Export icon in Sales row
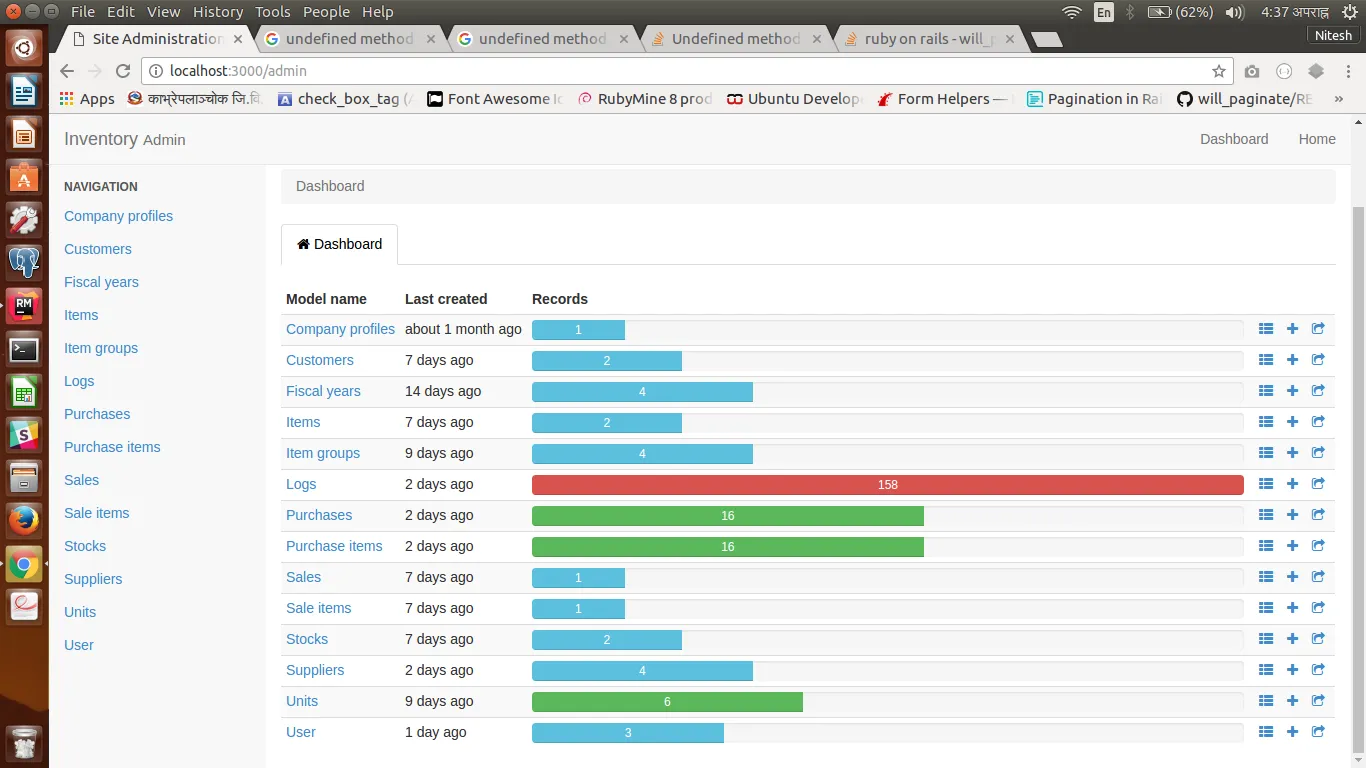The image size is (1366, 768). click(x=1318, y=577)
